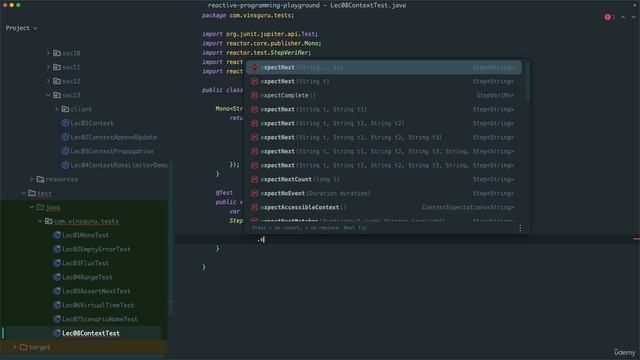Select expectNext(String t) completion suggestion
The image size is (640, 360).
pos(384,81)
